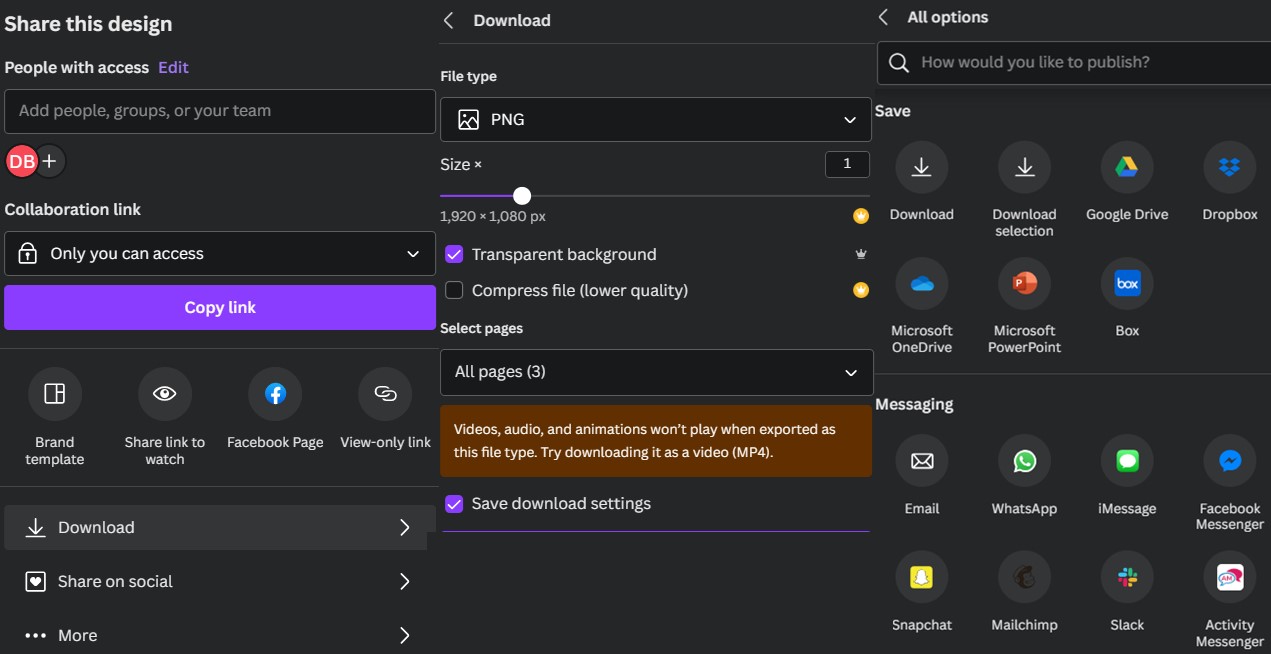Image resolution: width=1271 pixels, height=654 pixels.
Task: Uncheck Save download settings
Action: (454, 504)
